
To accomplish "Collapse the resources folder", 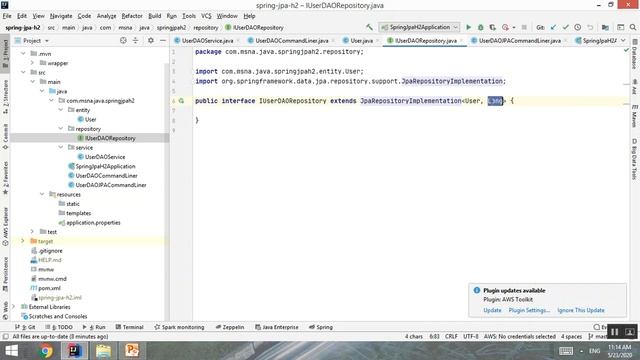I will tap(42, 194).
